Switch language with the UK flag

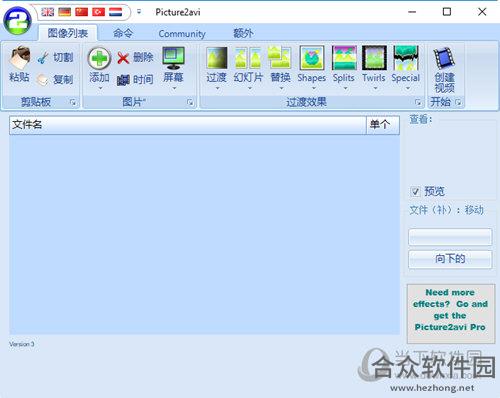pyautogui.click(x=48, y=12)
